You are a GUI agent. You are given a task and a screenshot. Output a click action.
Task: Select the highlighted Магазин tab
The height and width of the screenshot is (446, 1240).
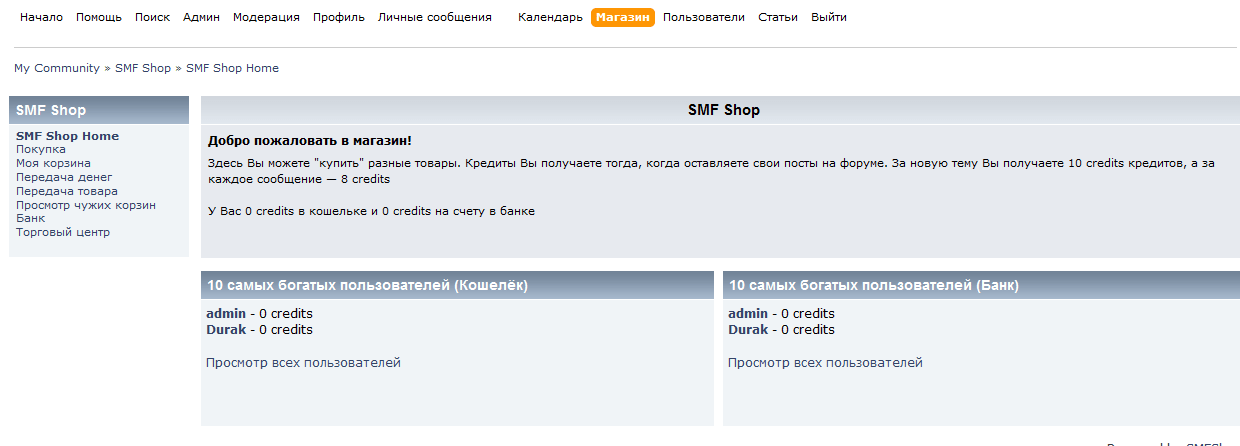622,17
